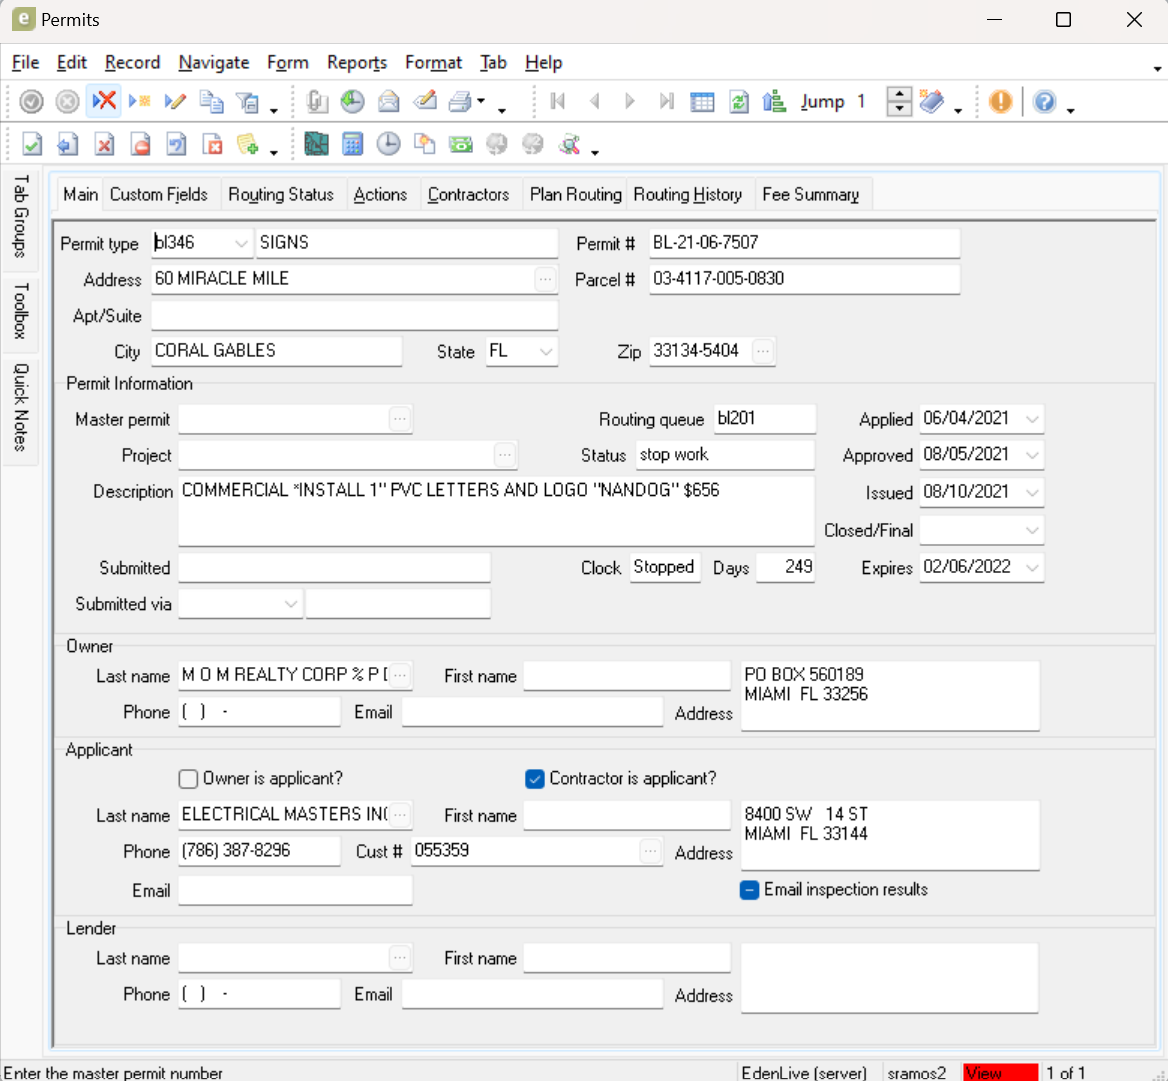The height and width of the screenshot is (1081, 1168).
Task: Open the Permit type dropdown
Action: pos(241,243)
